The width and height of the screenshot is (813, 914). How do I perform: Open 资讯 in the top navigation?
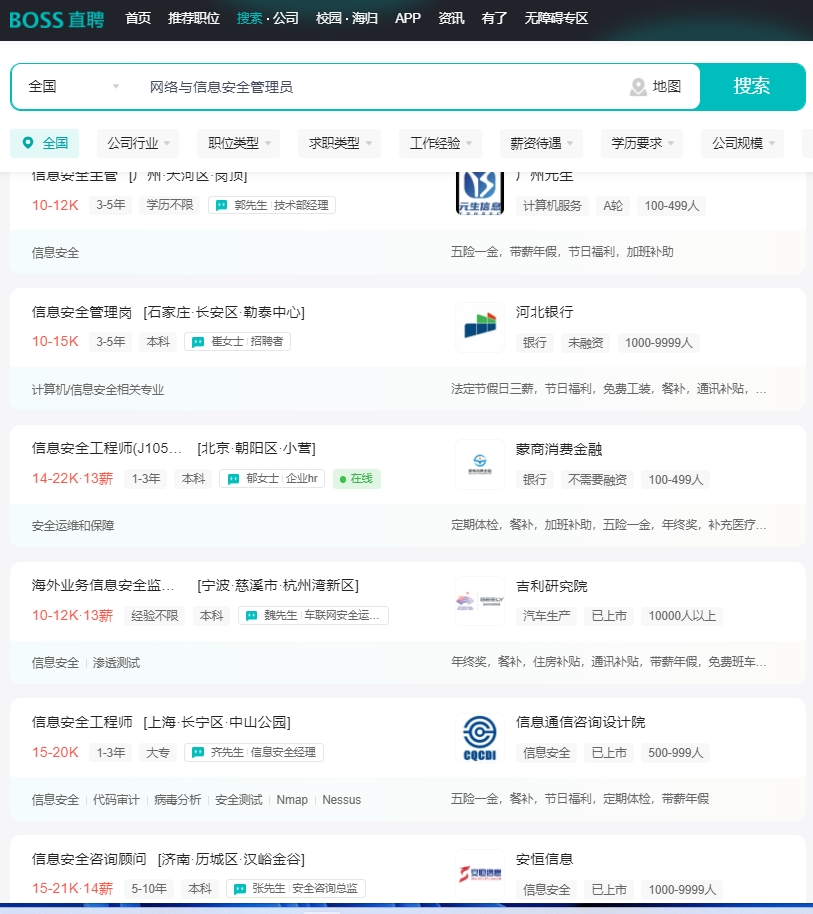pos(451,19)
